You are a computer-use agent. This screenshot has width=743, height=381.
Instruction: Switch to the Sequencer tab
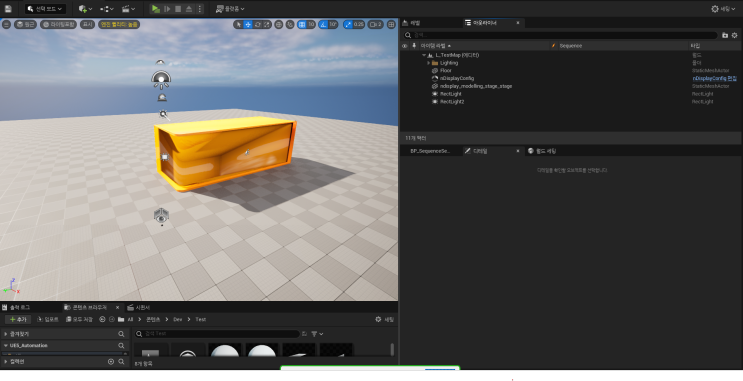139,307
